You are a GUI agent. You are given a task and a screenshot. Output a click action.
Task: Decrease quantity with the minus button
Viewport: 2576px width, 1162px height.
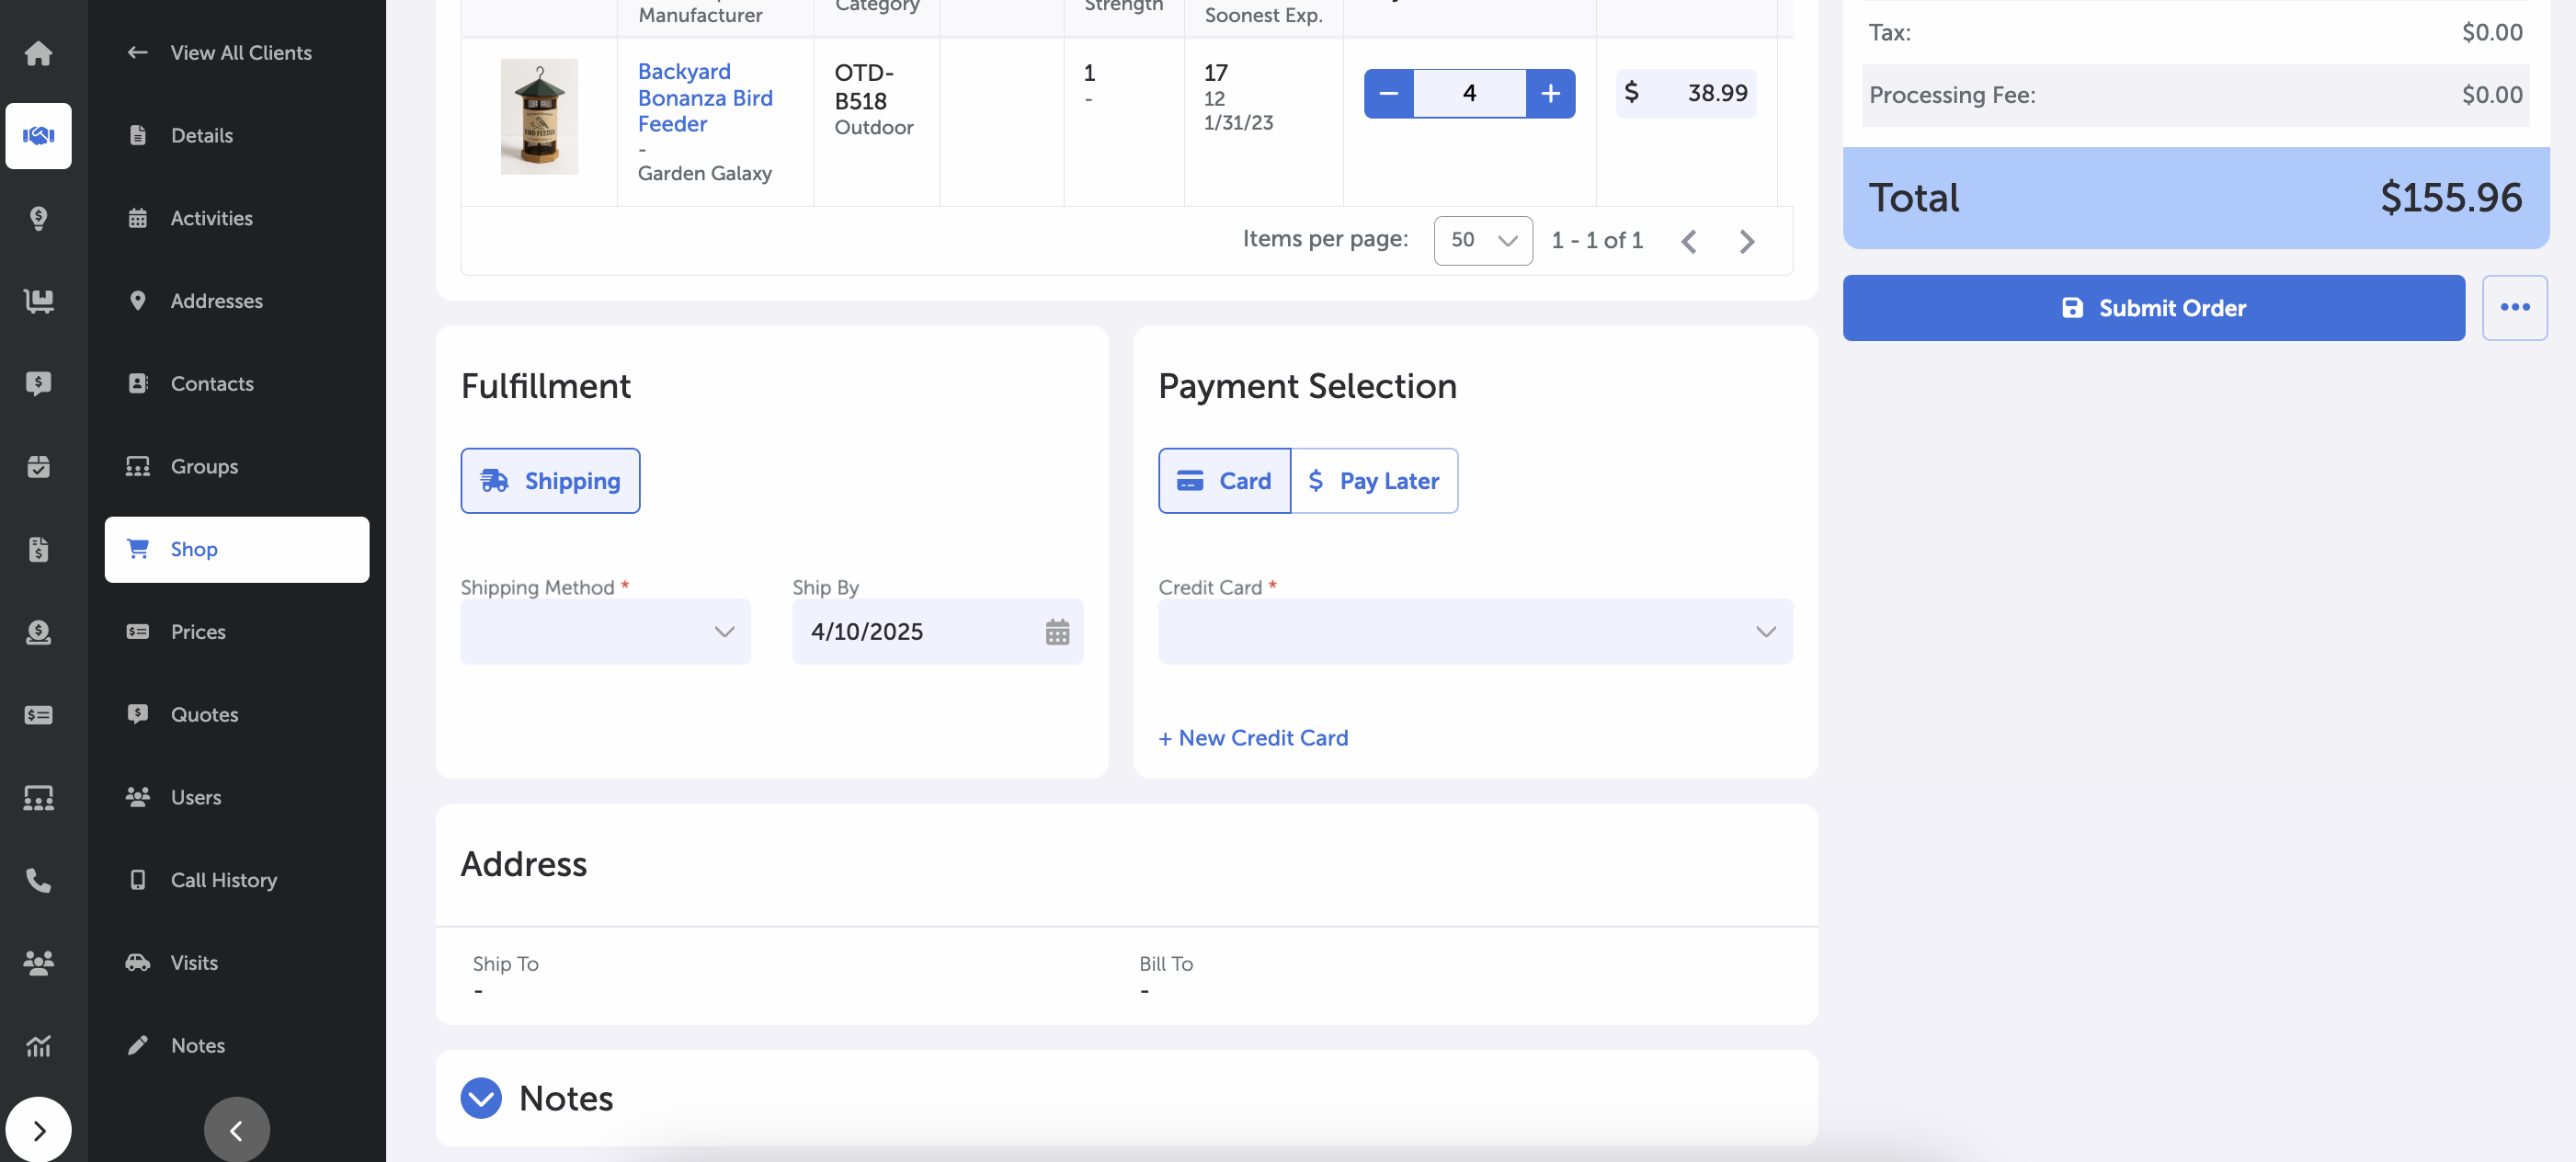1388,93
